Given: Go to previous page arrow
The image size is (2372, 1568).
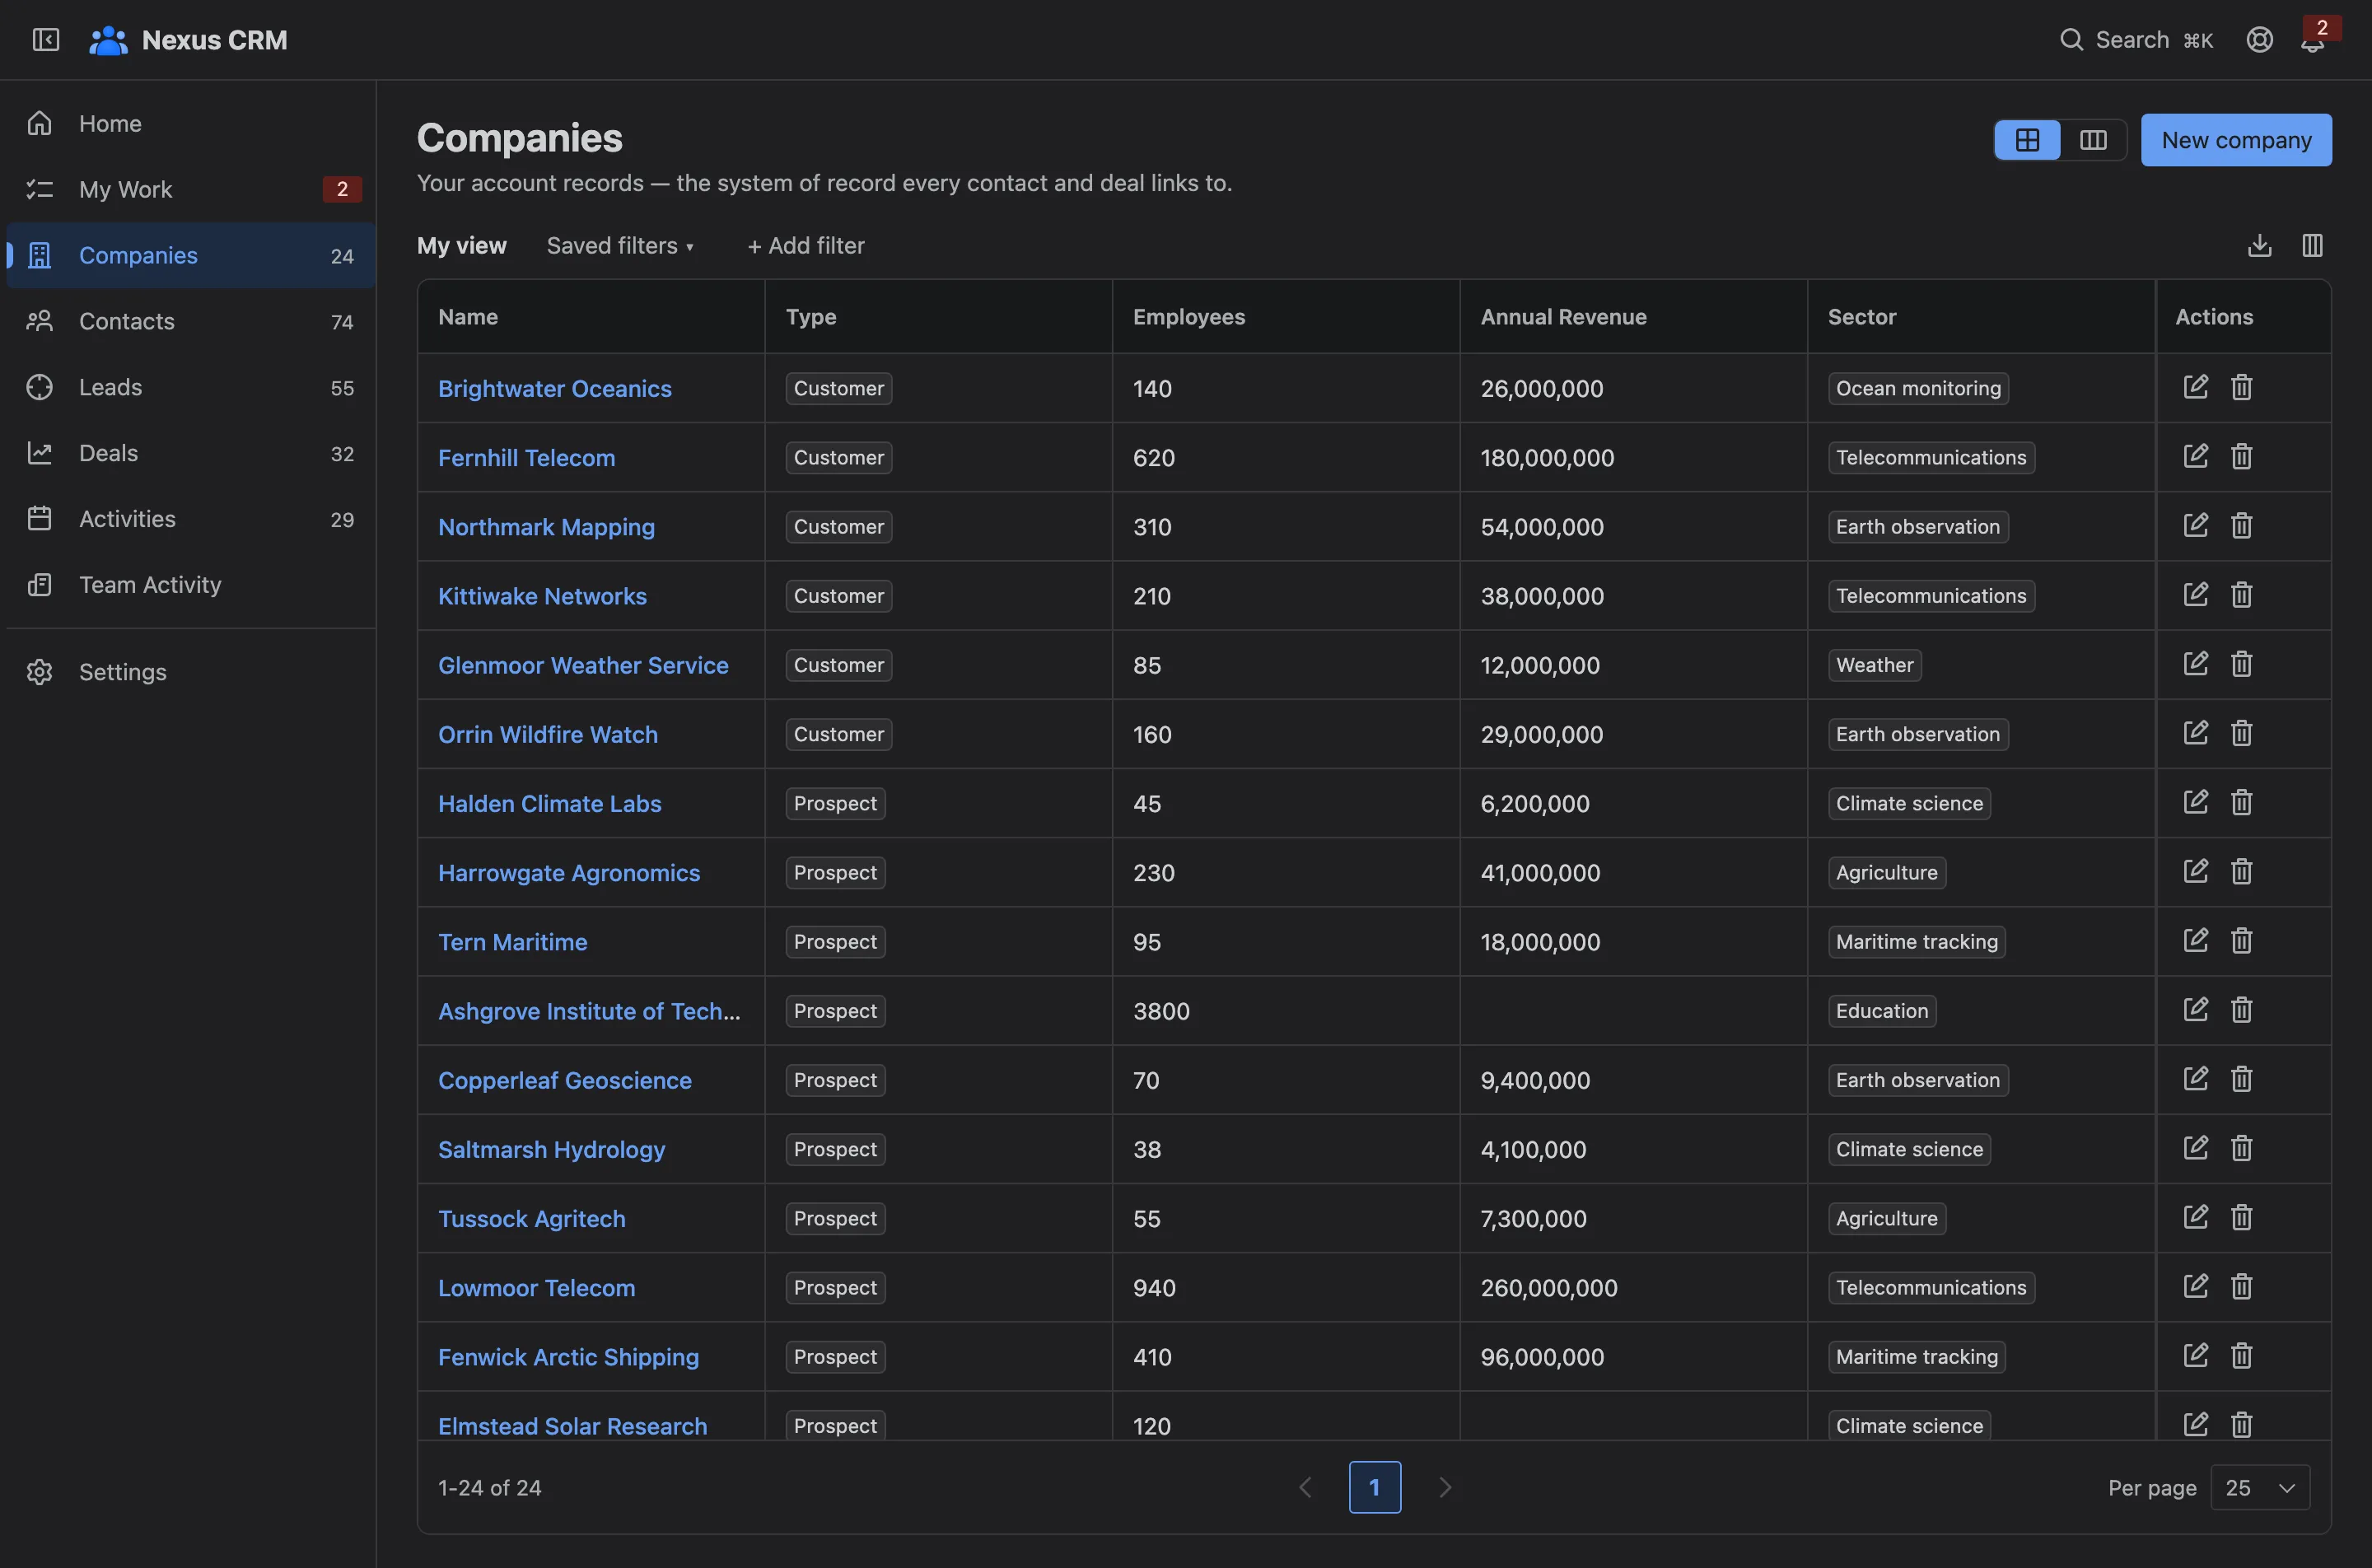Looking at the screenshot, I should [x=1305, y=1488].
